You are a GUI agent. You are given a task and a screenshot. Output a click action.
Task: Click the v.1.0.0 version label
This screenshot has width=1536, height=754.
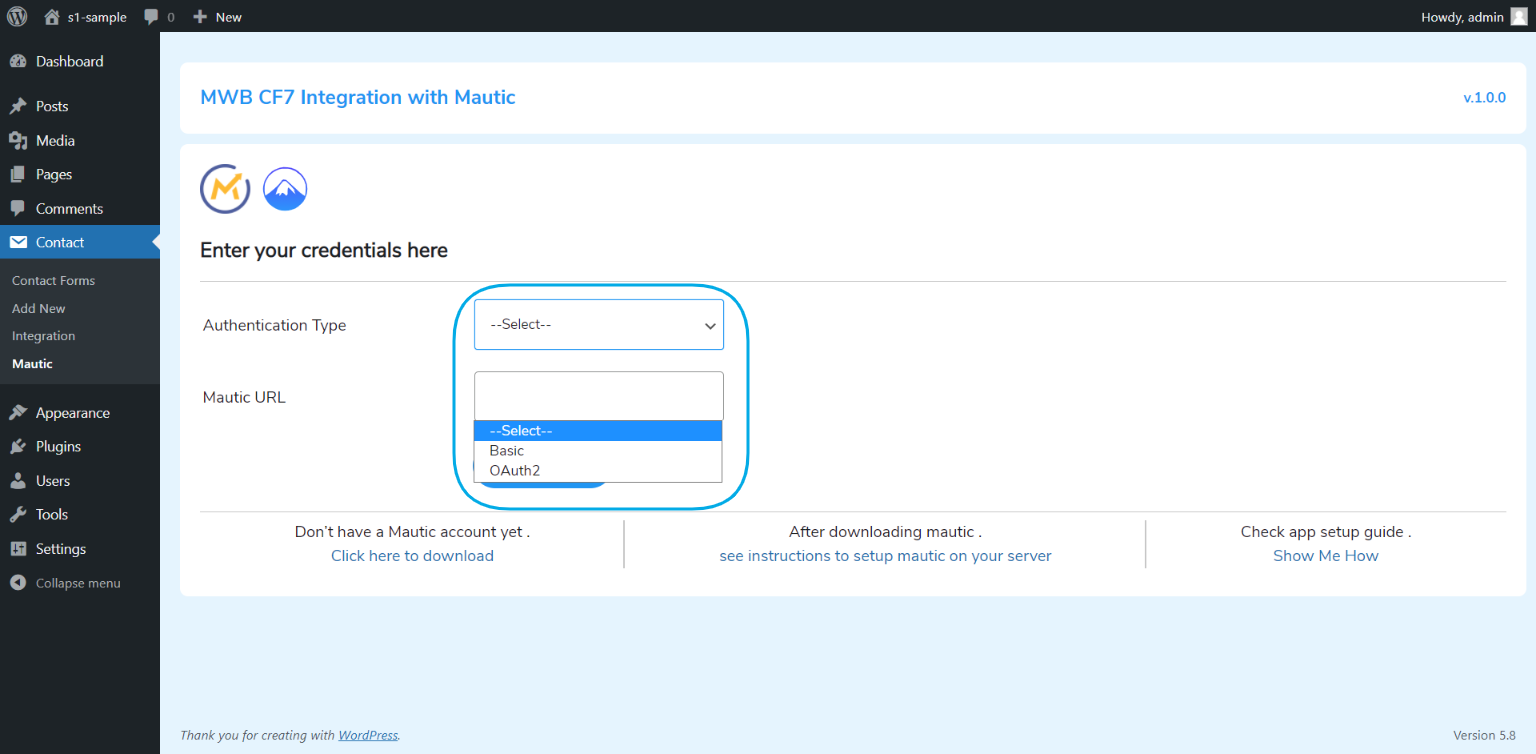click(x=1484, y=98)
